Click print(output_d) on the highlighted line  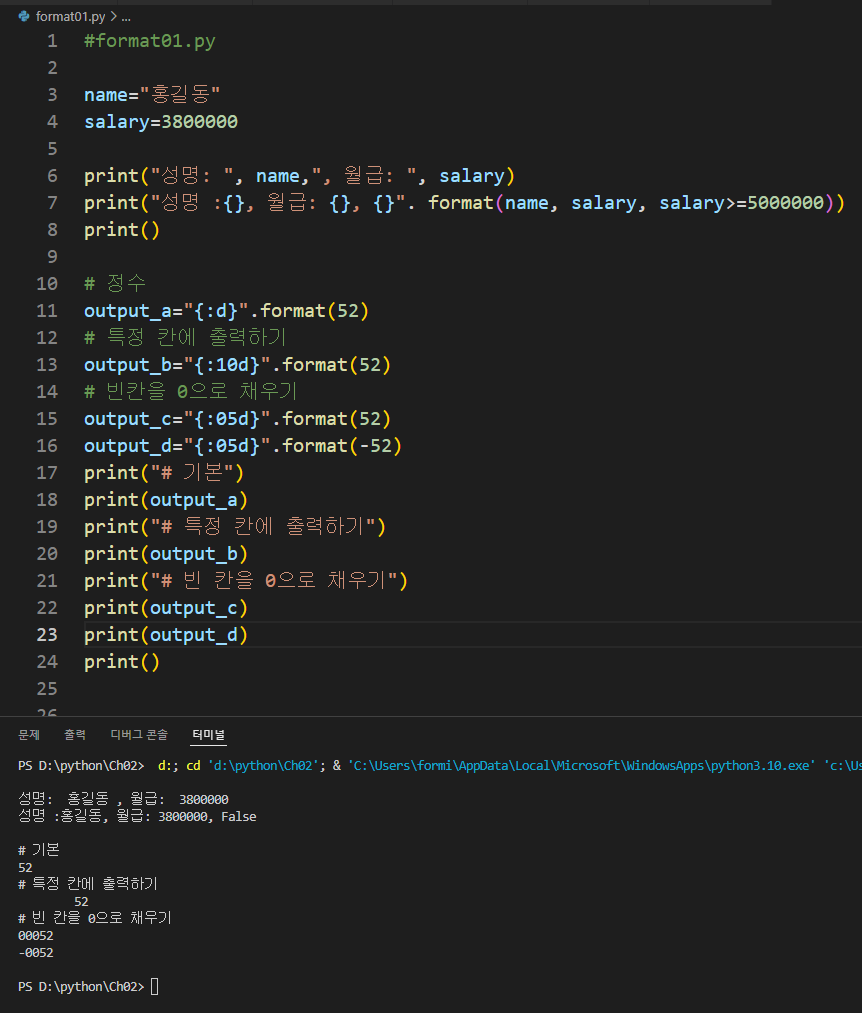pos(166,635)
